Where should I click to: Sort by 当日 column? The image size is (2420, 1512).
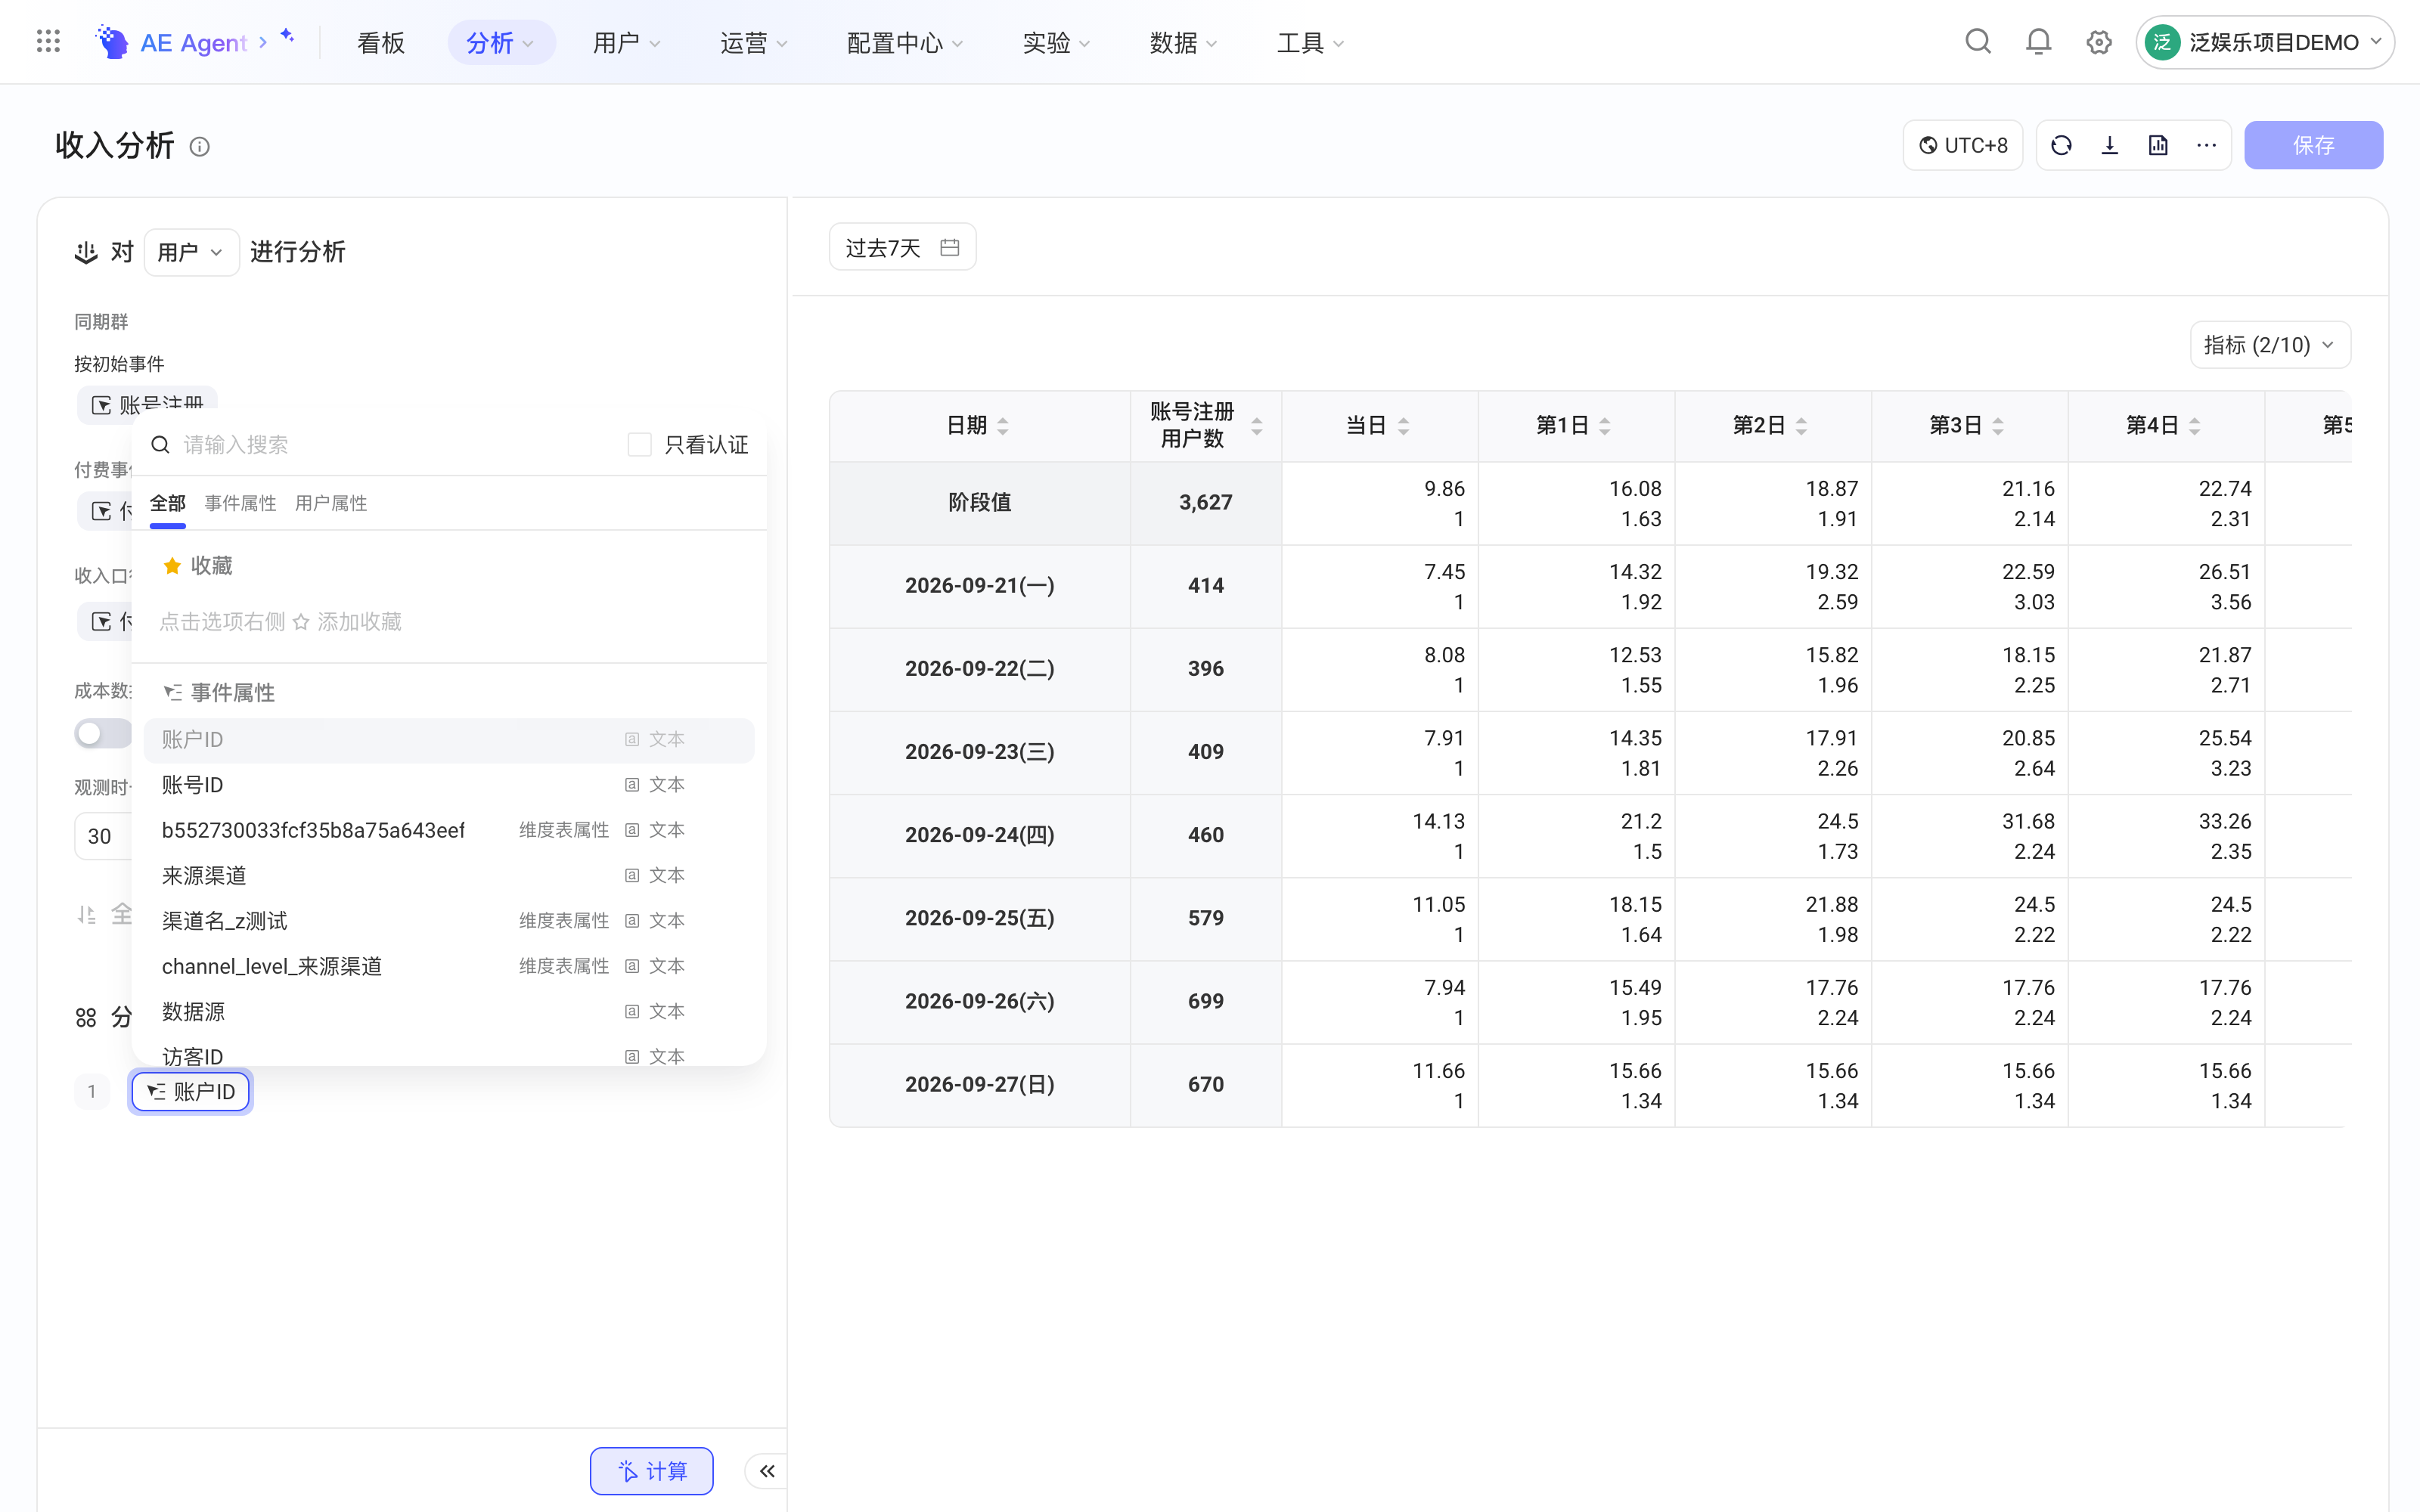coord(1404,426)
